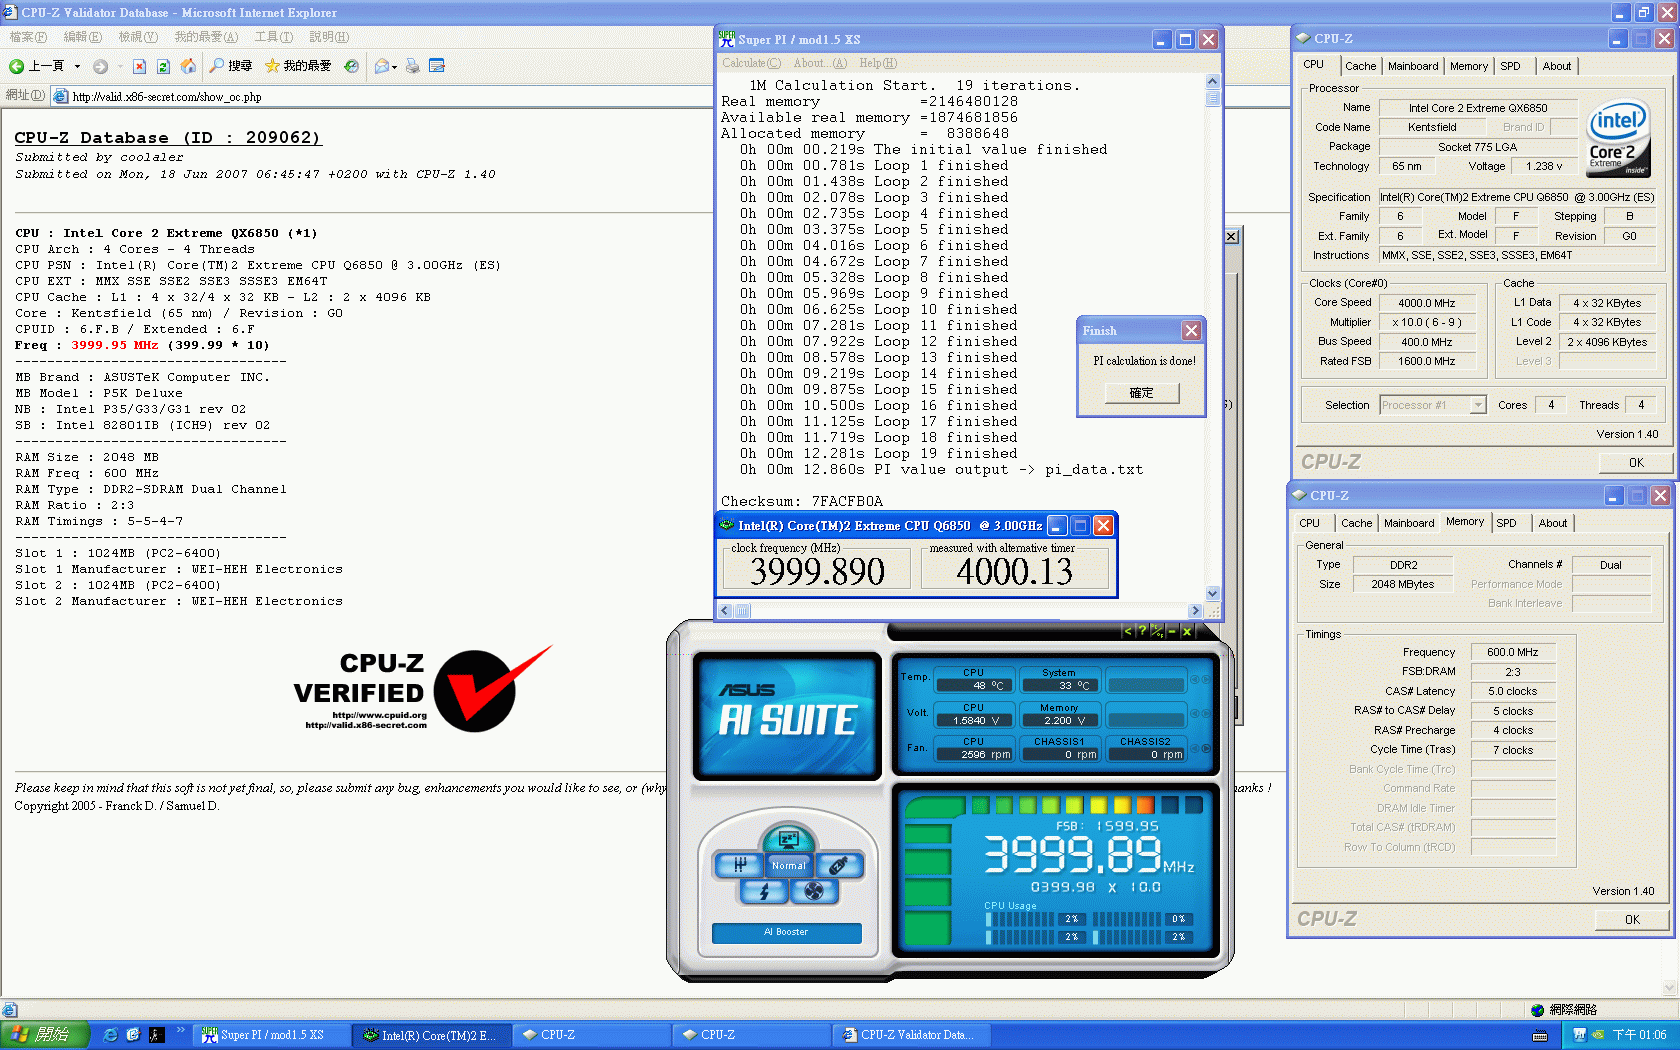The height and width of the screenshot is (1050, 1680).
Task: Click the IE Refresh page icon
Action: pyautogui.click(x=163, y=66)
